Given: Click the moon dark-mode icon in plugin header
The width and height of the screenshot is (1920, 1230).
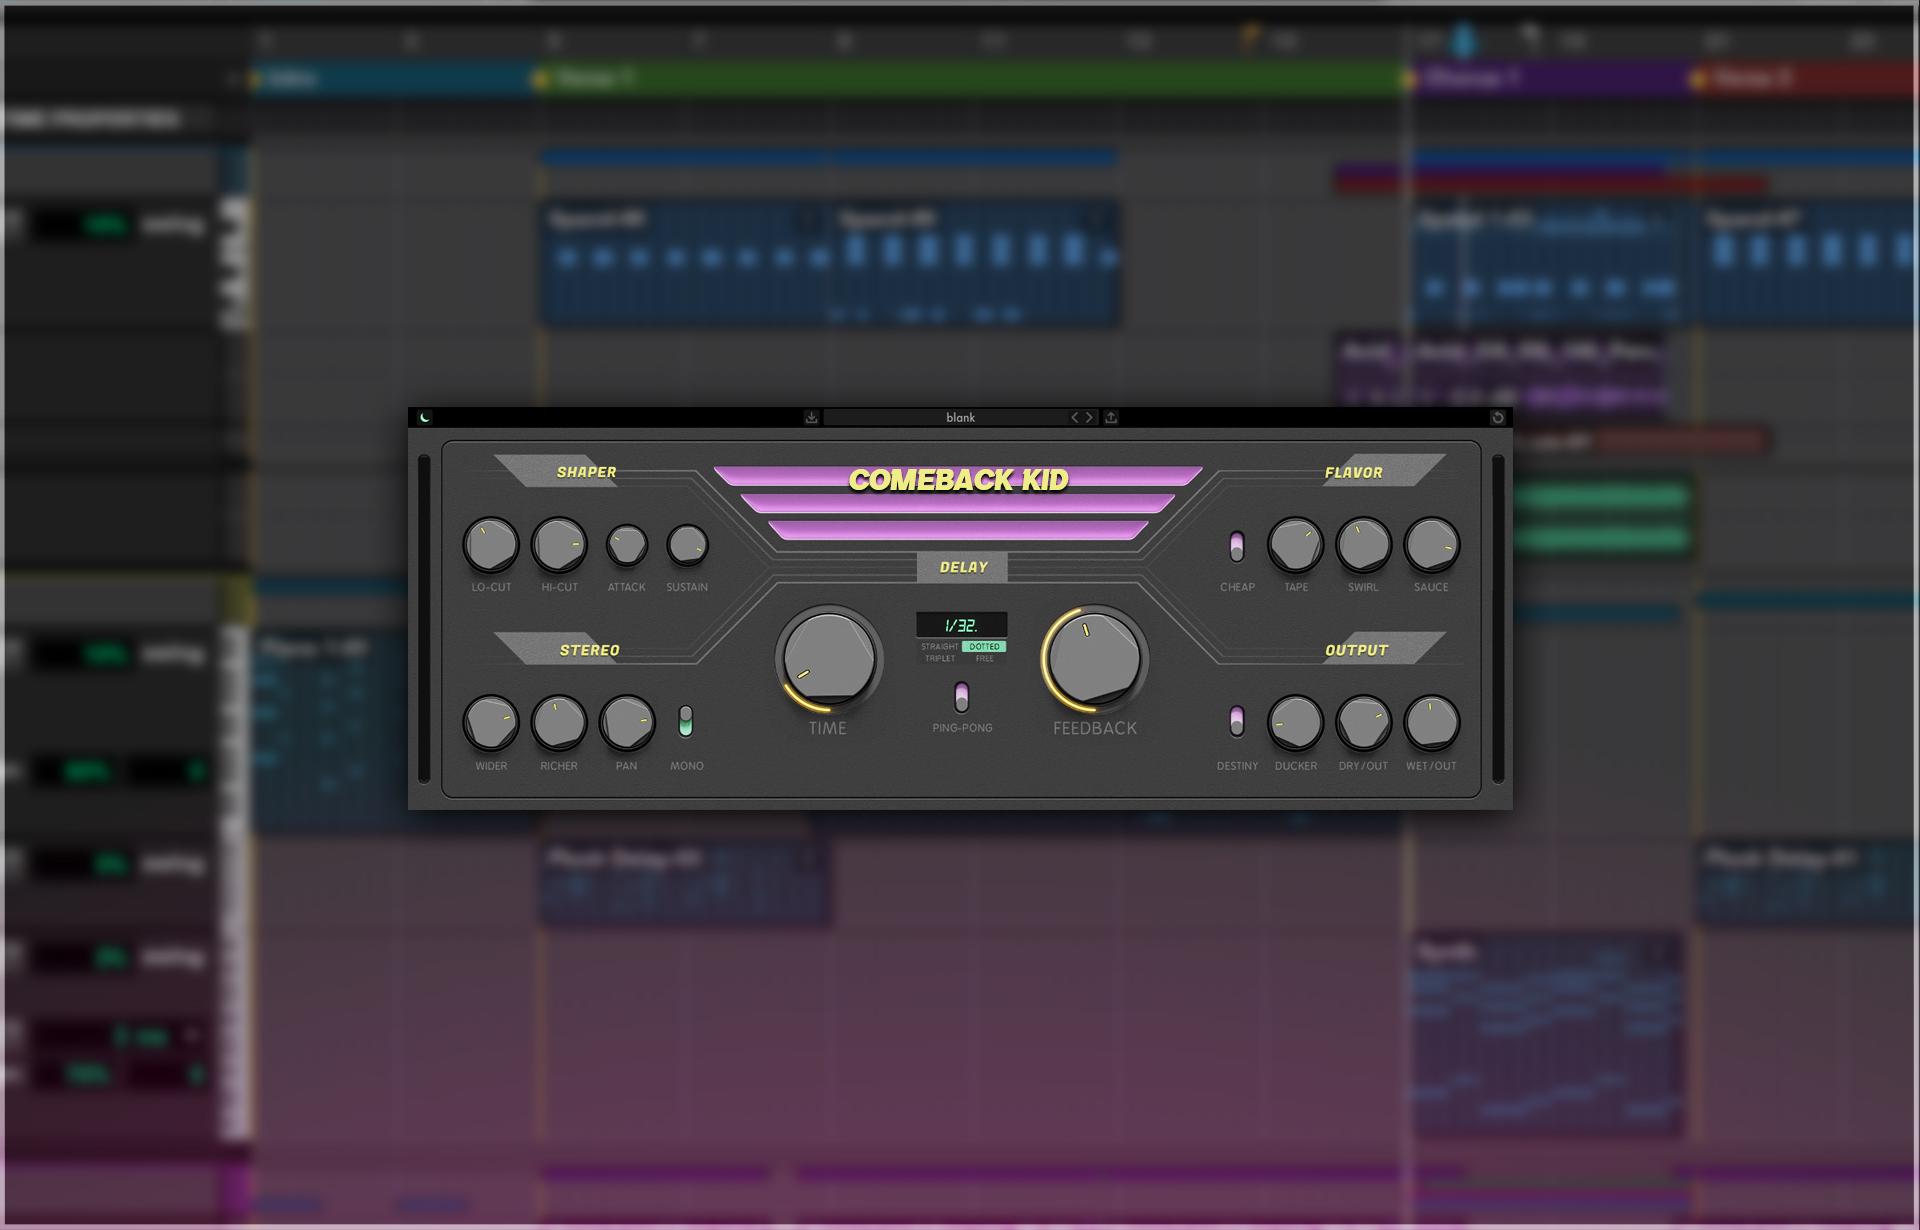Looking at the screenshot, I should pos(425,417).
